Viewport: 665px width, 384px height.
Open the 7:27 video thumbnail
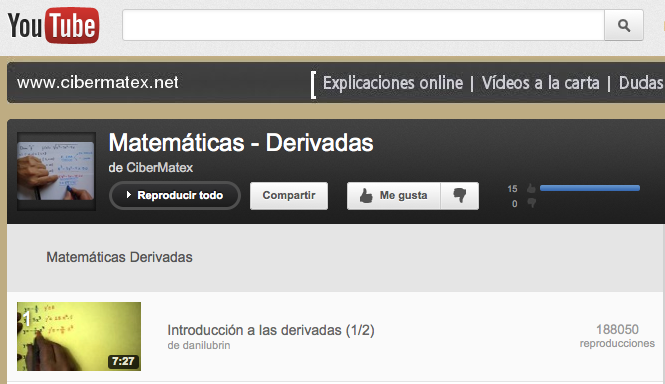coord(79,336)
